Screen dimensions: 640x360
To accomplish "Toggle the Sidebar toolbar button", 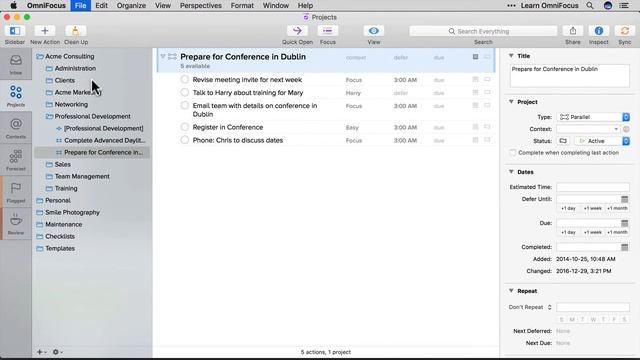I will (x=15, y=31).
